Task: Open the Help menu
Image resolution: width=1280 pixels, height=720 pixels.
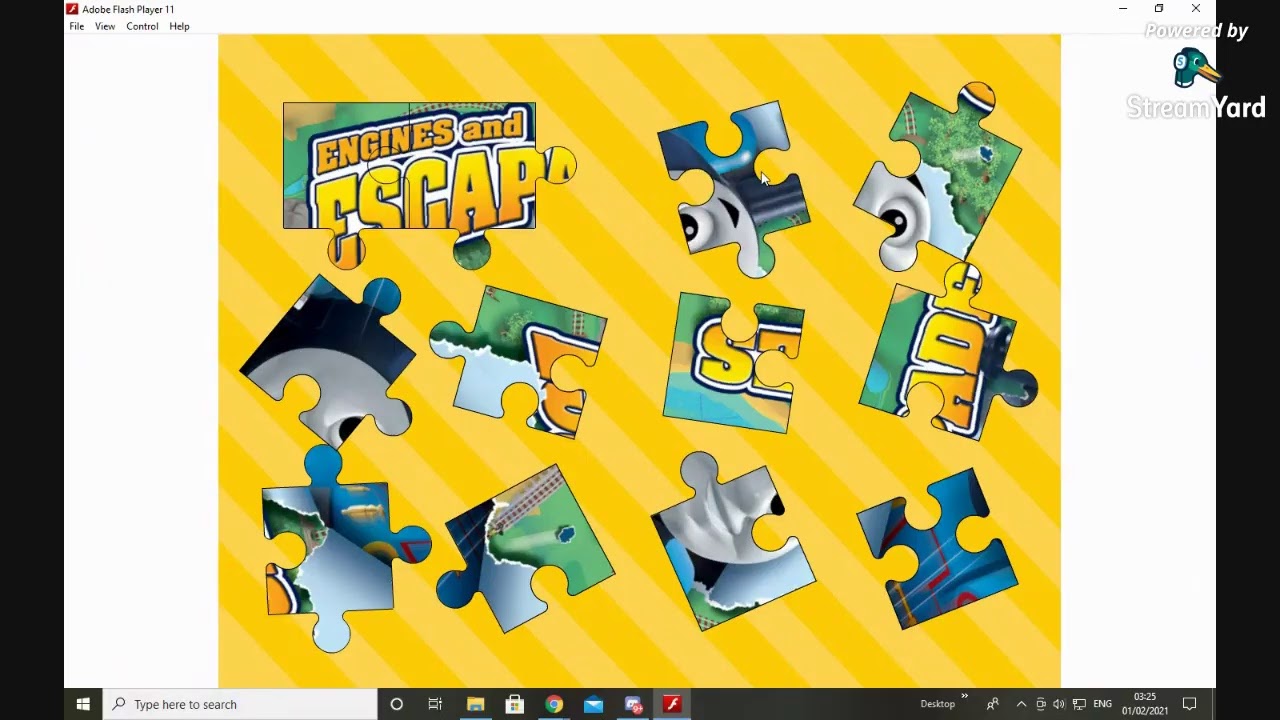Action: point(179,26)
